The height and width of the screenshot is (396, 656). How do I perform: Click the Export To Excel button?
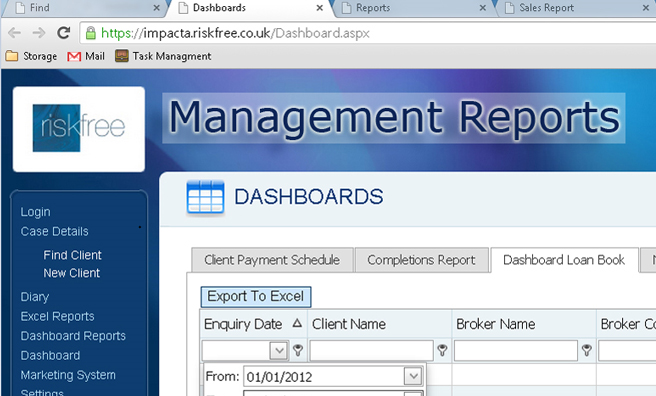click(x=256, y=296)
